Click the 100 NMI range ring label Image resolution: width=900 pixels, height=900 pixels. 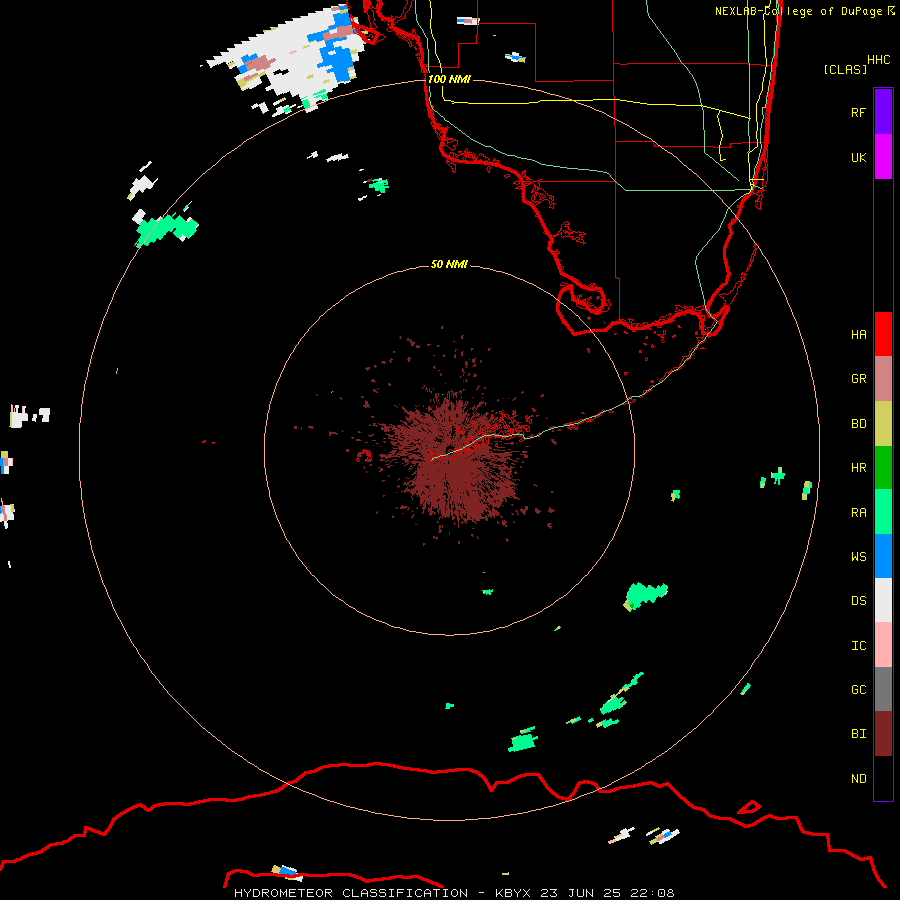(x=449, y=79)
